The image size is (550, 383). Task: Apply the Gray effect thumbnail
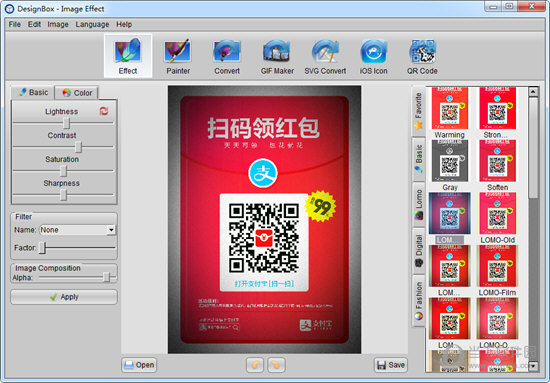tap(450, 161)
